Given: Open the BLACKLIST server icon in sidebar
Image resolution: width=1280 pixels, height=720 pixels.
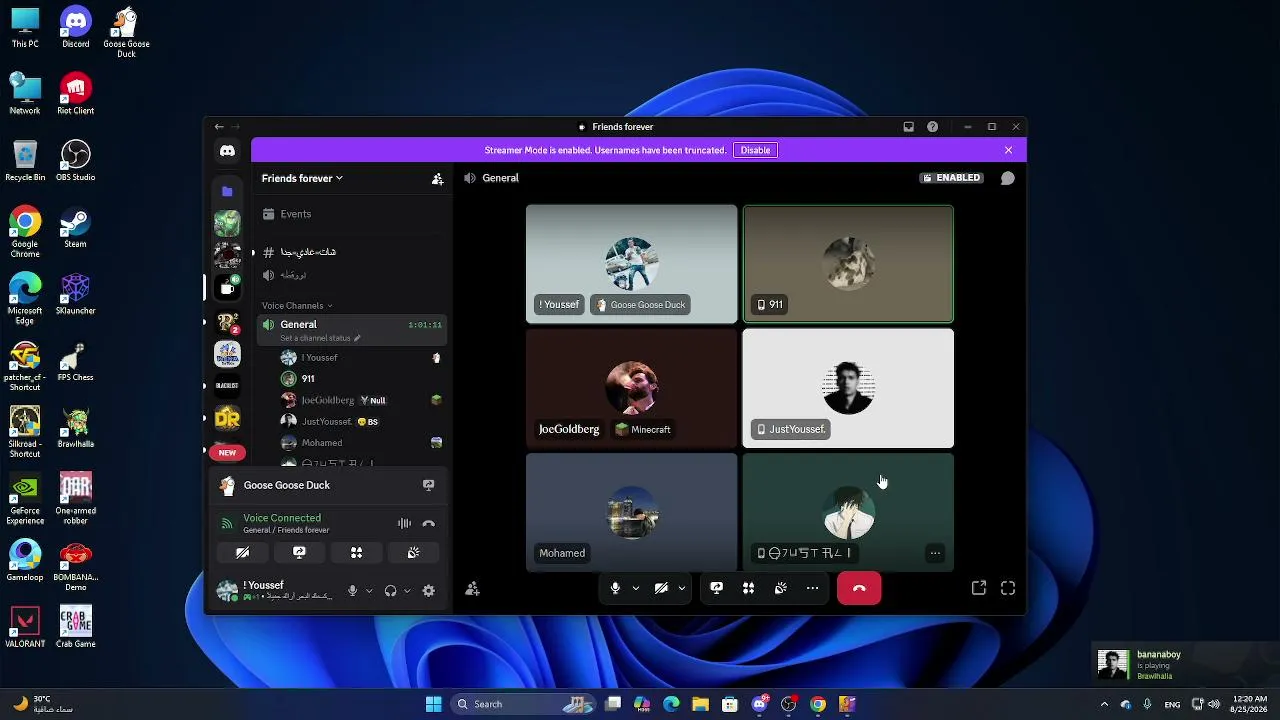Looking at the screenshot, I should [227, 386].
